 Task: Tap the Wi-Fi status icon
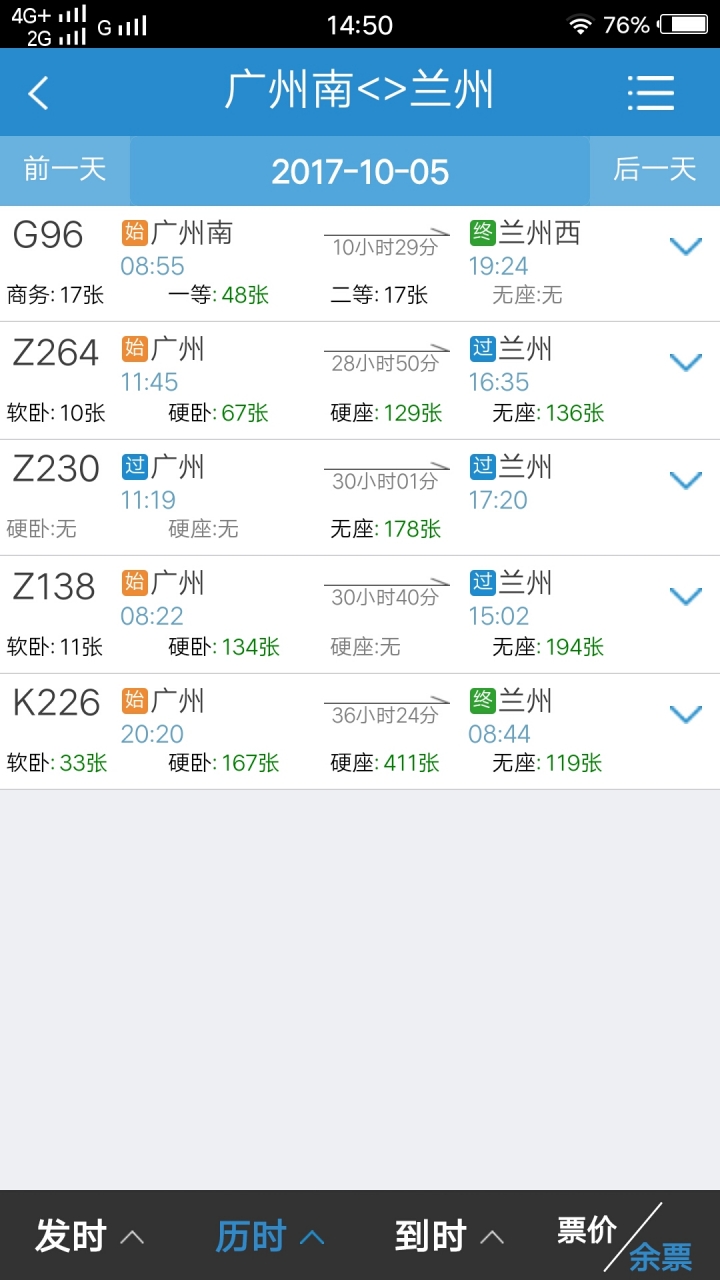[x=580, y=25]
